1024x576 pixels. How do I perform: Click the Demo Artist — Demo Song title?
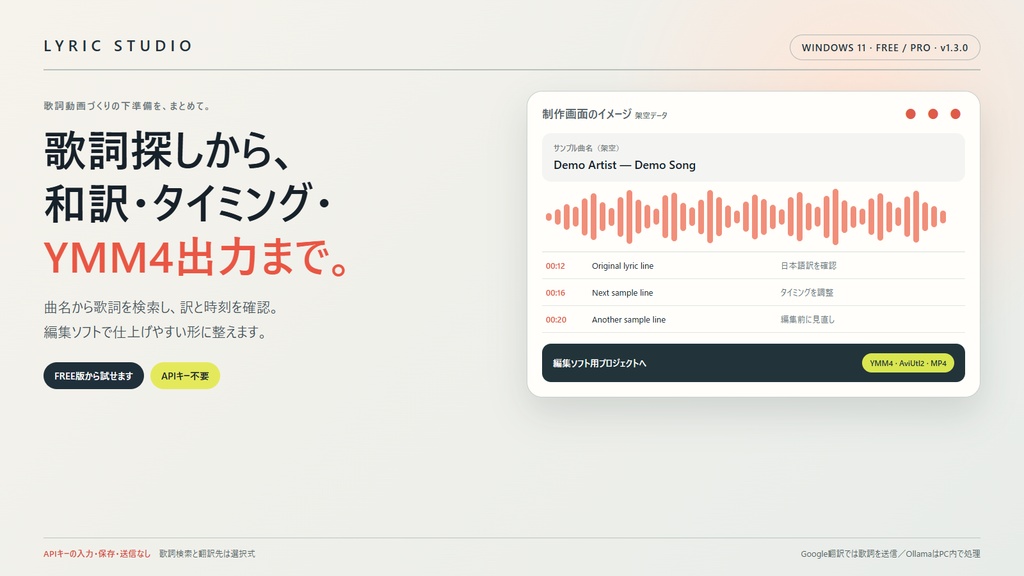click(x=624, y=165)
